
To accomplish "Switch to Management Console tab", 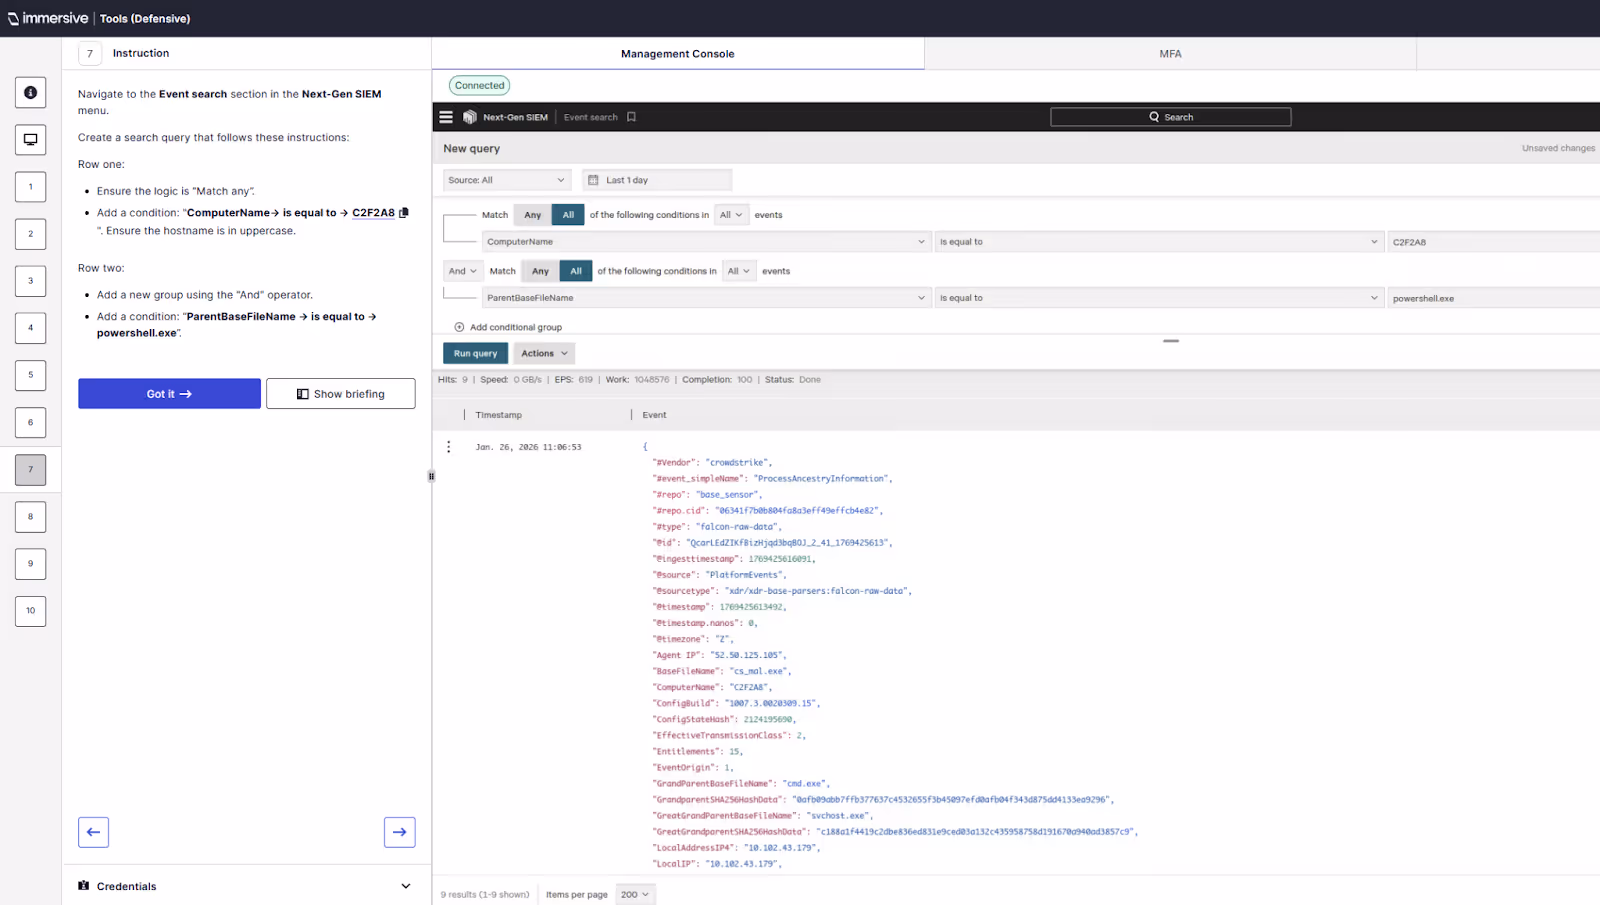I will point(678,54).
